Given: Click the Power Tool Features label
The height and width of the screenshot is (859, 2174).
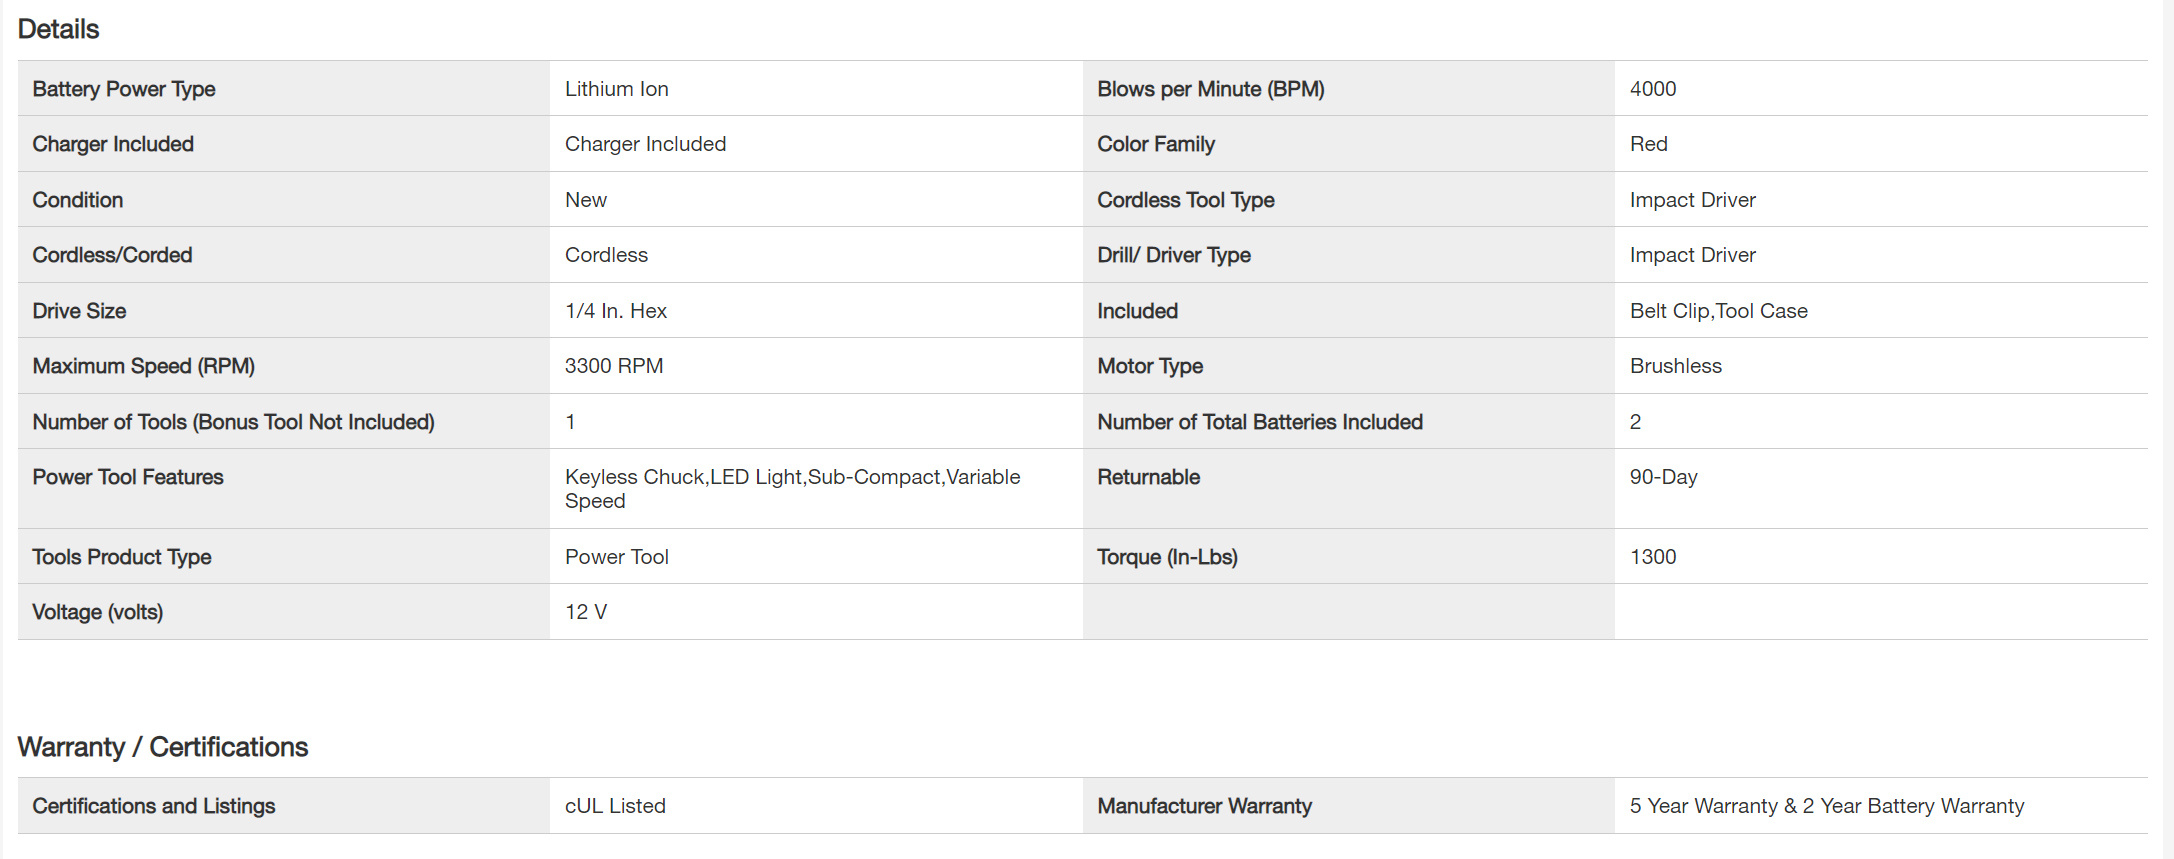Looking at the screenshot, I should tap(128, 477).
